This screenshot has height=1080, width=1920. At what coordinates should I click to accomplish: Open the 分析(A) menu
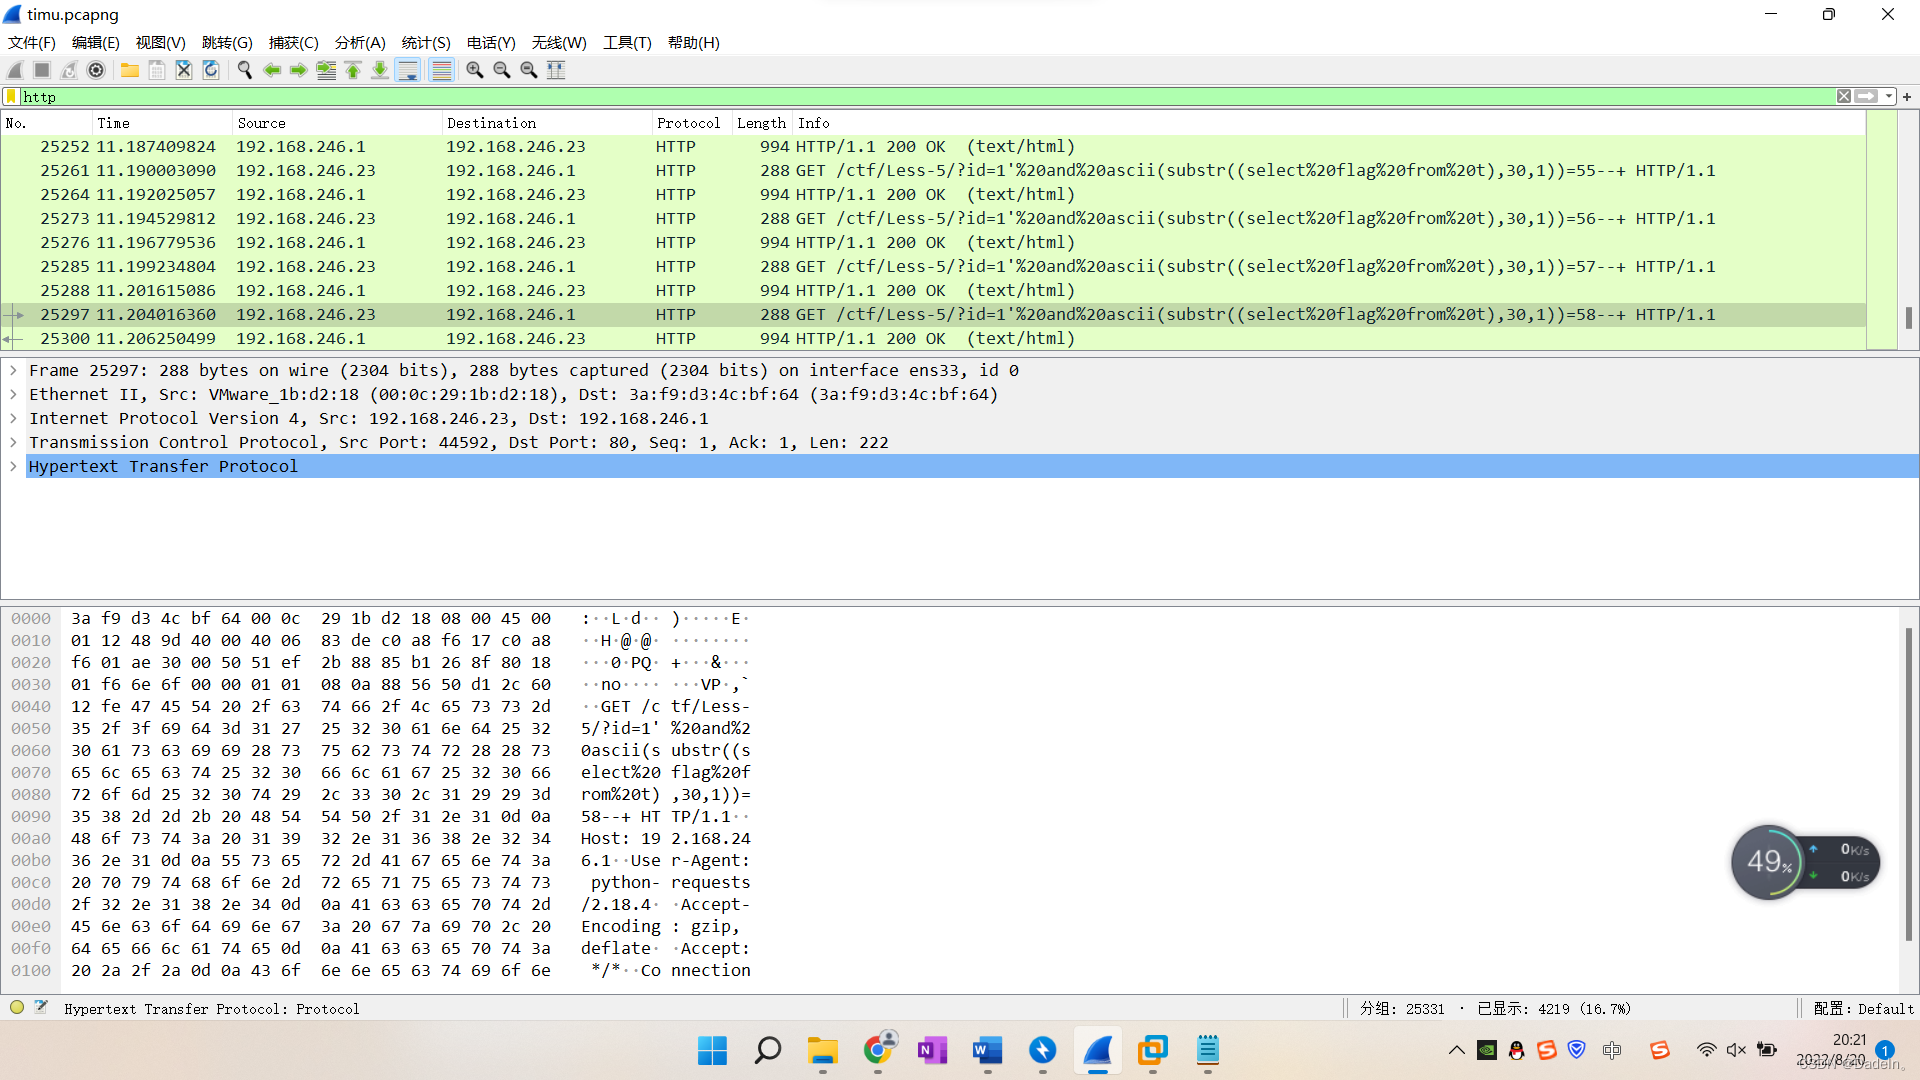point(360,43)
